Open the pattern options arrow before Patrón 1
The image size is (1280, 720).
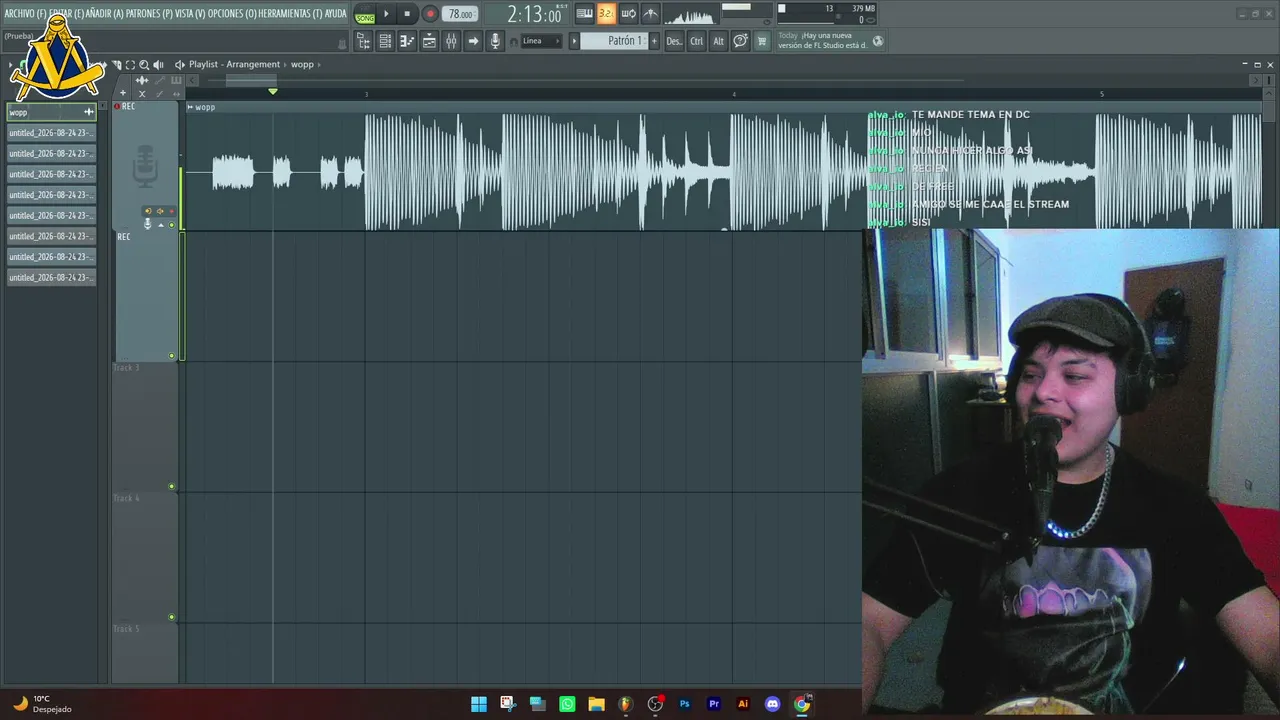click(574, 41)
